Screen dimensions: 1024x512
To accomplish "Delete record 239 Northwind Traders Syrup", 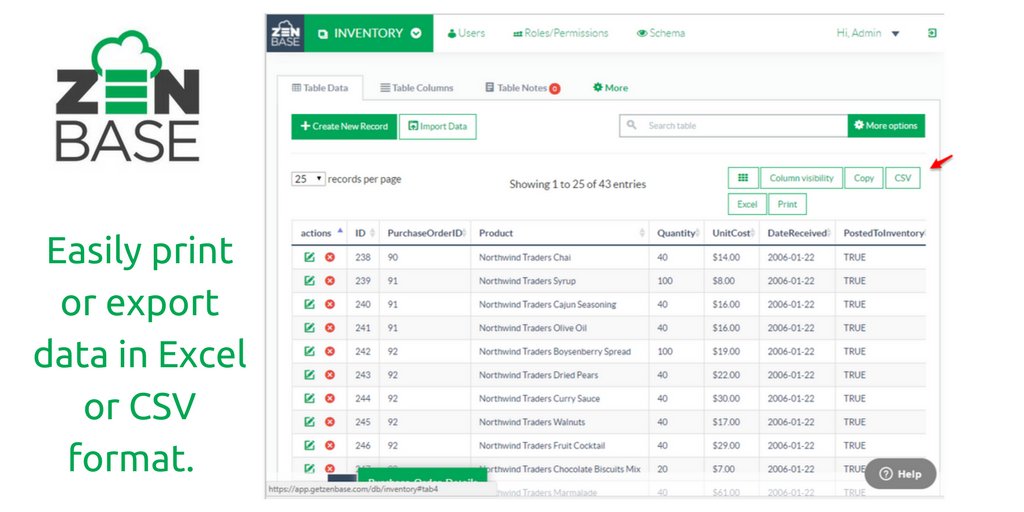I will [x=330, y=281].
